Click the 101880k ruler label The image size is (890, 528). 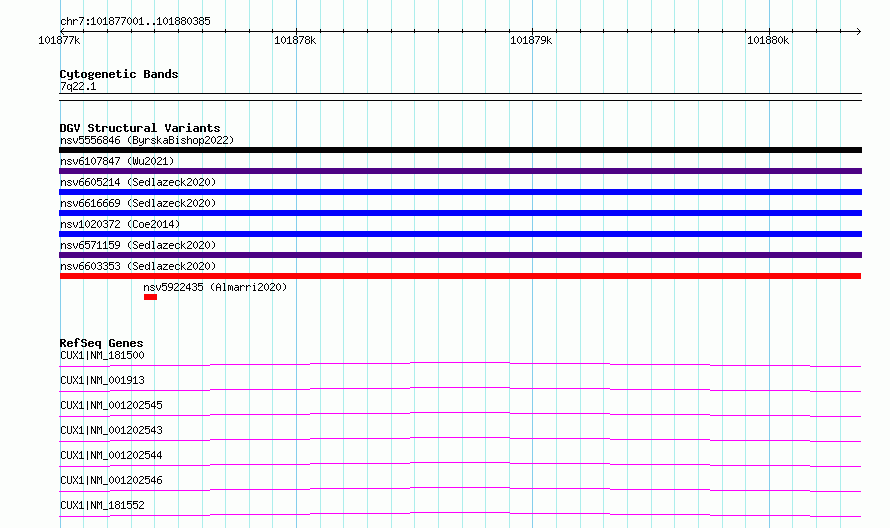point(768,40)
